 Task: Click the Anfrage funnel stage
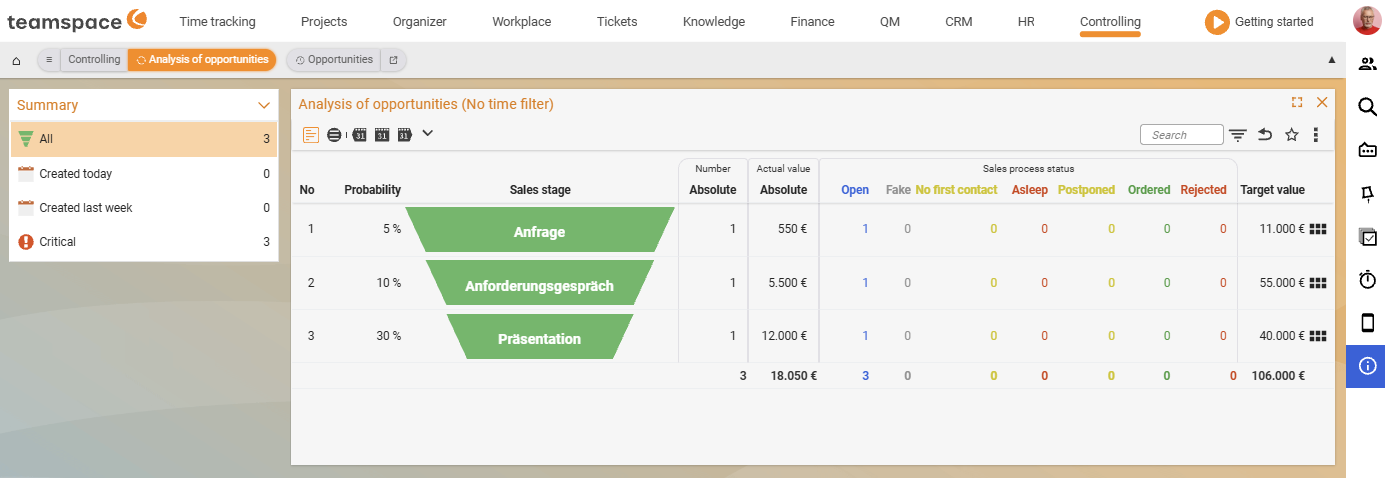coord(540,231)
